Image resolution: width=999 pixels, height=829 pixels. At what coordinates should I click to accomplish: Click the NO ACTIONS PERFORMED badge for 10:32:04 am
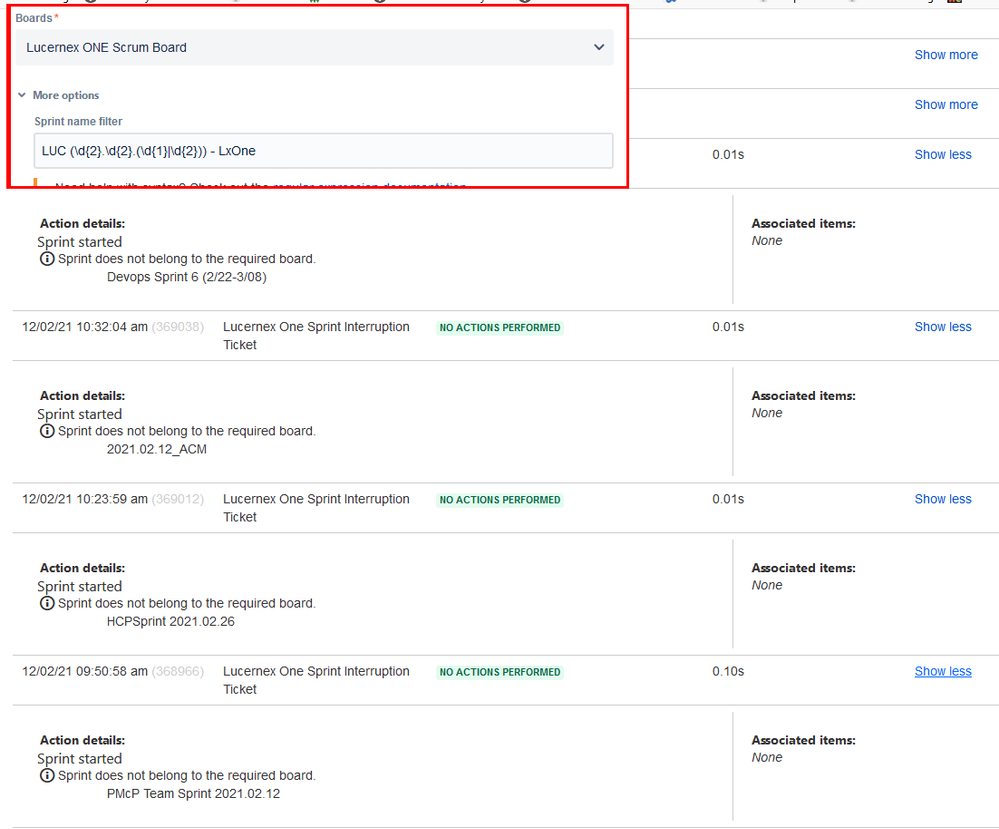500,328
